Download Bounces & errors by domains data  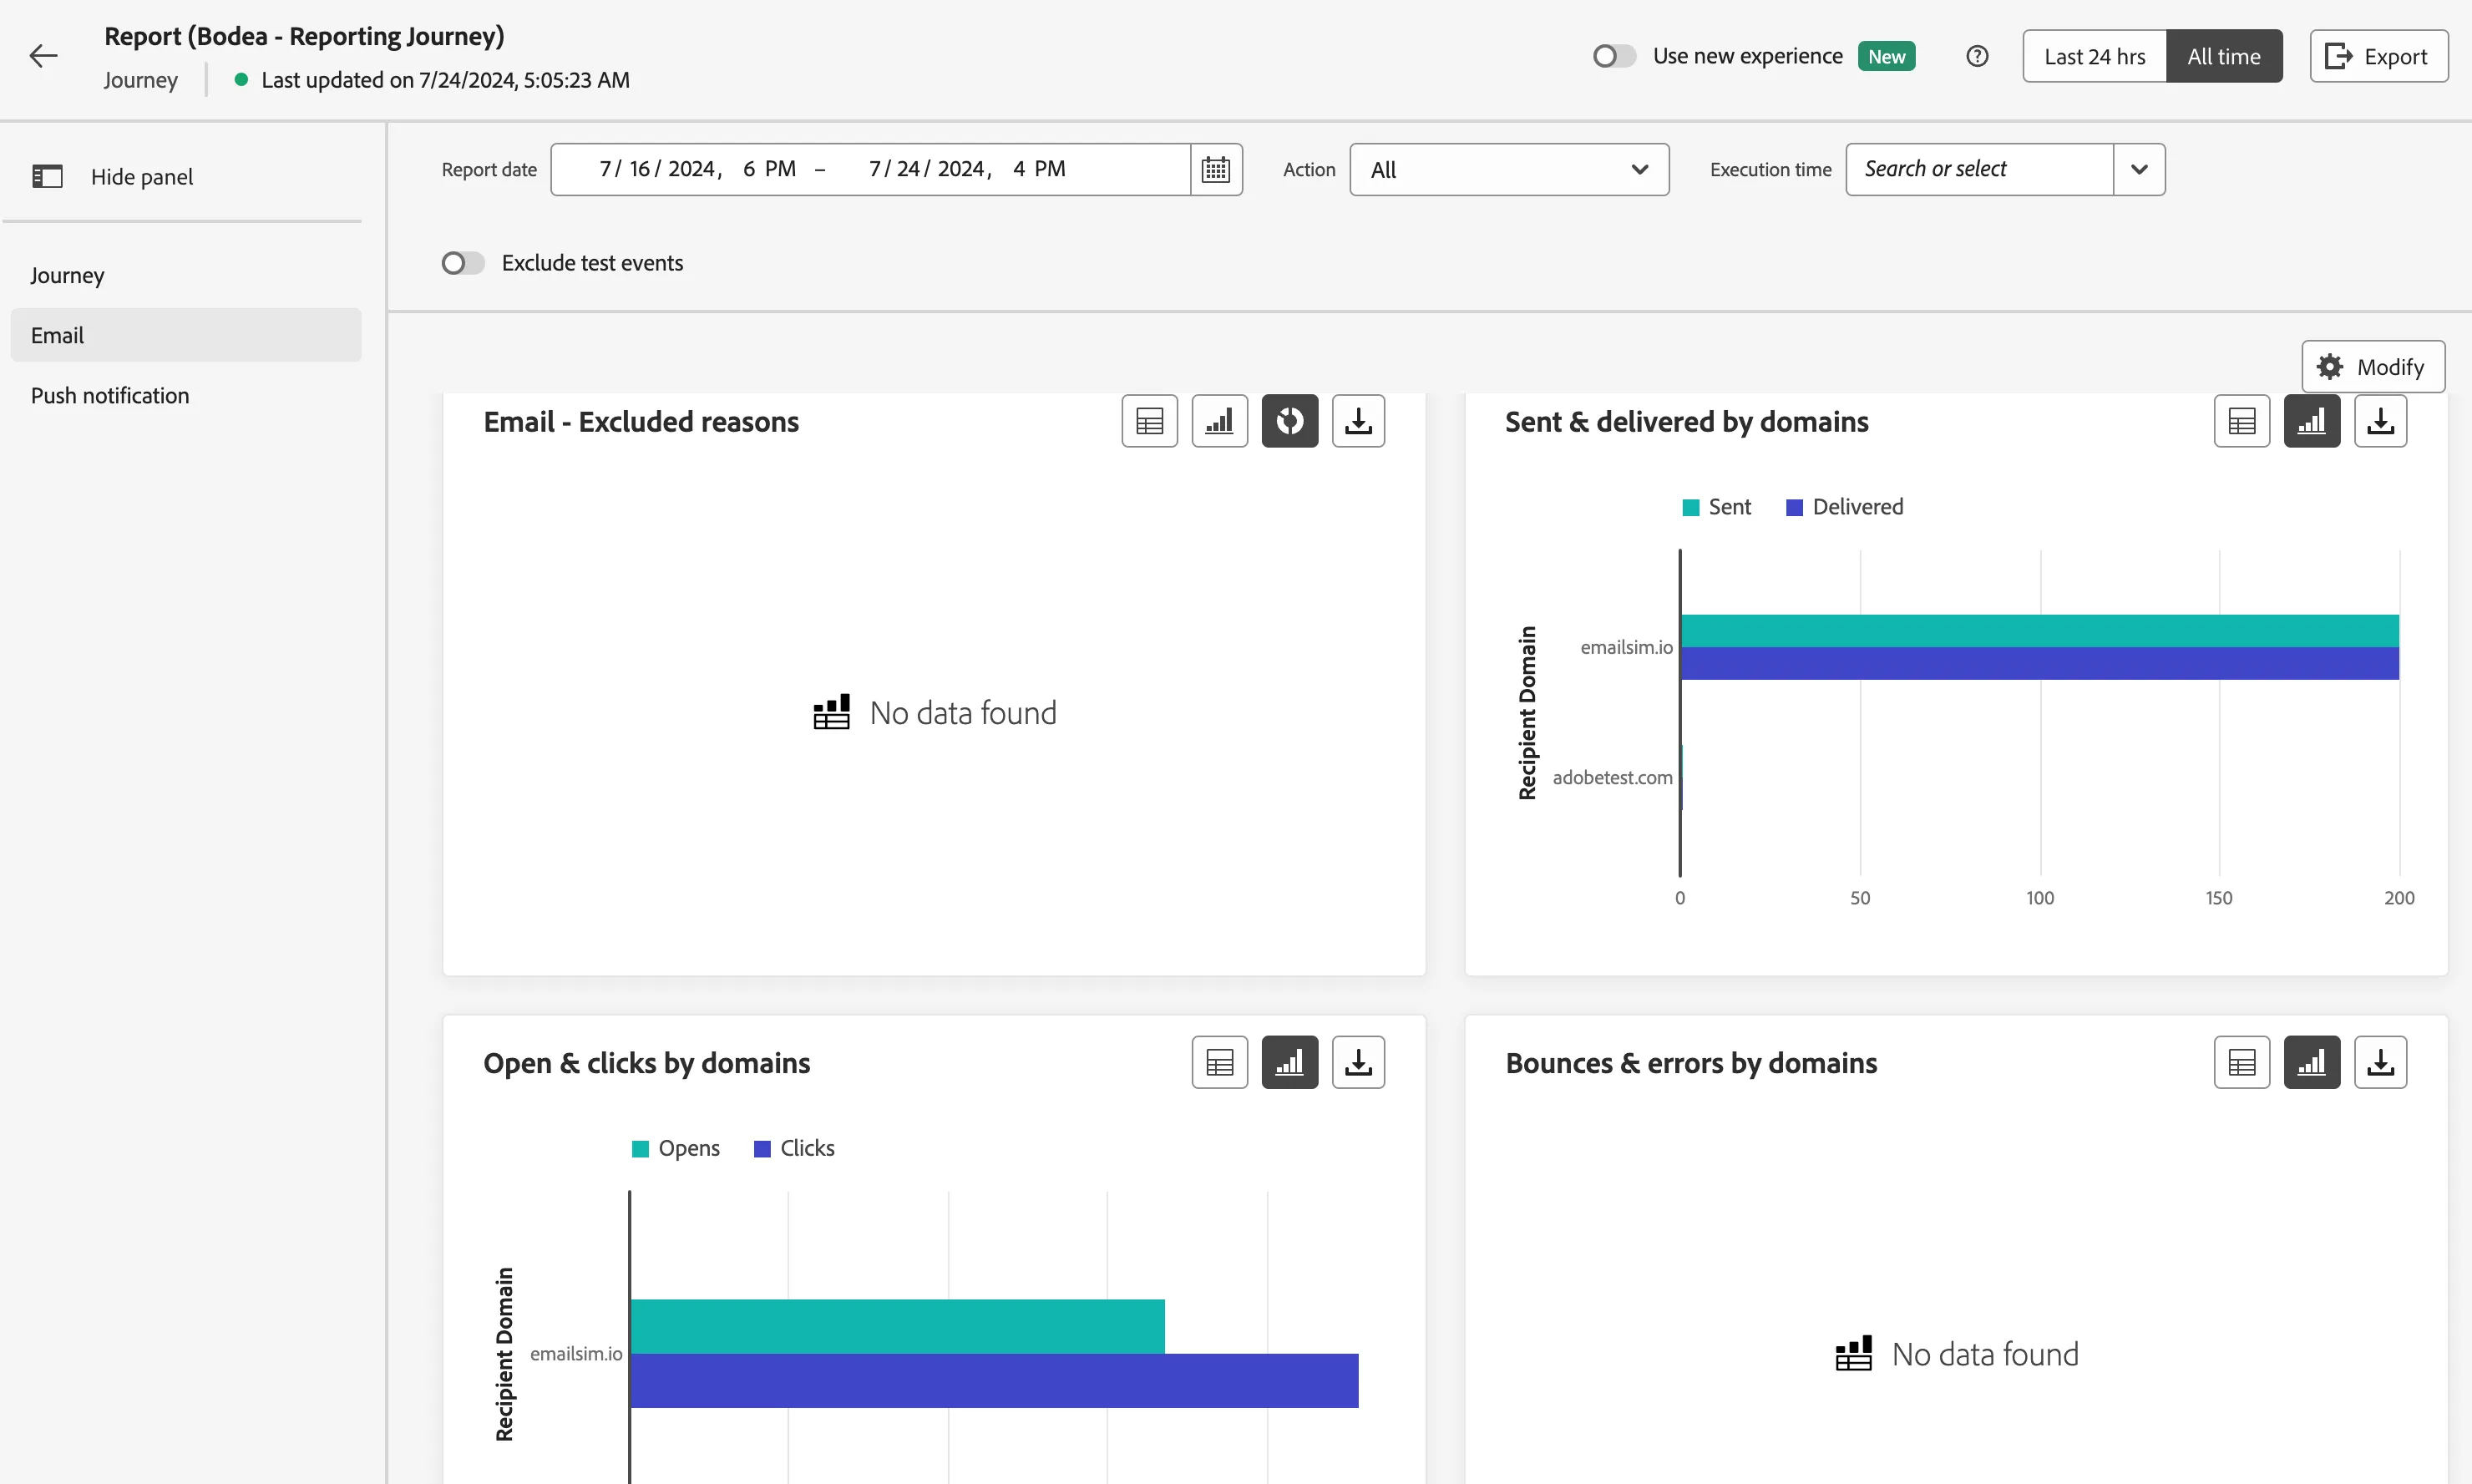[2380, 1062]
